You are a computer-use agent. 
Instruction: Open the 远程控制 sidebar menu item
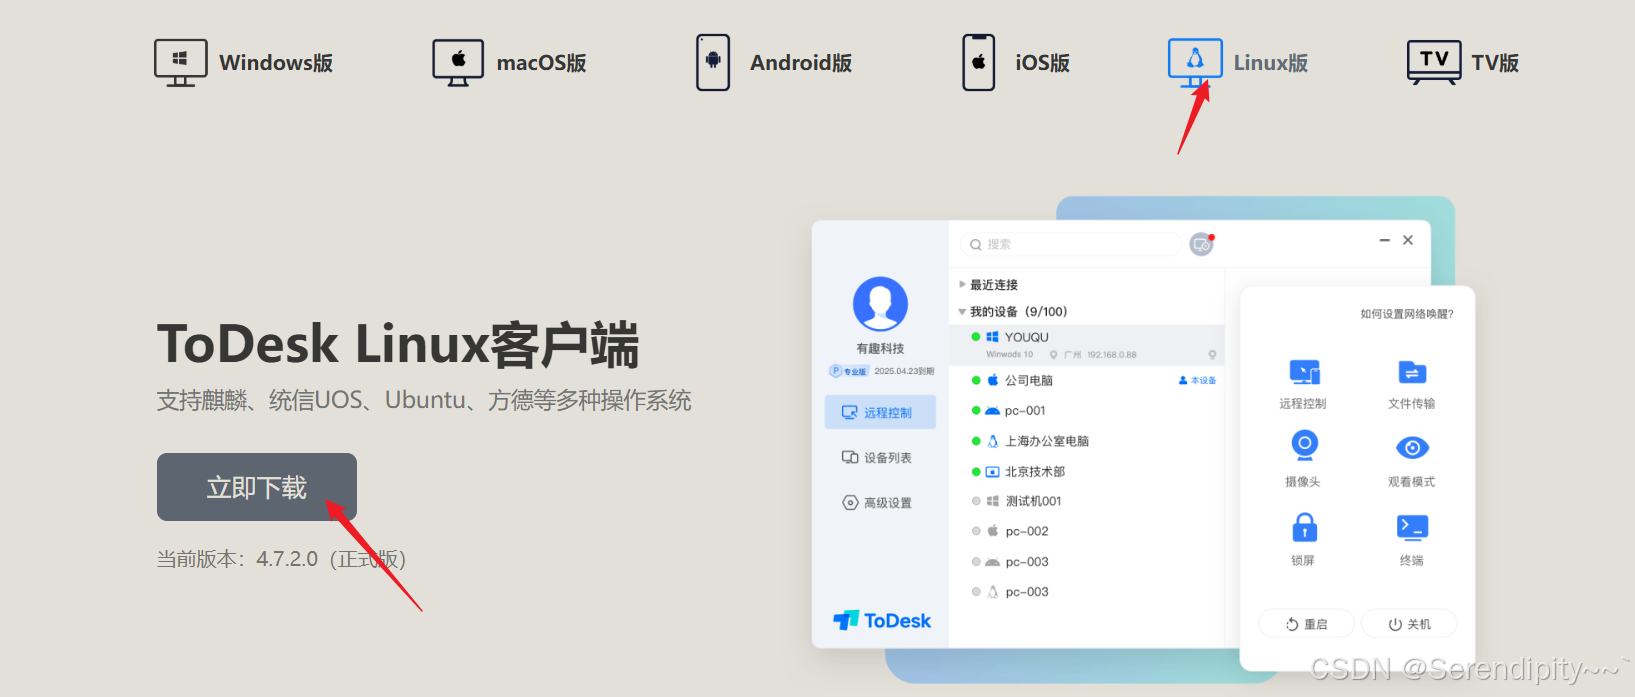(x=880, y=412)
